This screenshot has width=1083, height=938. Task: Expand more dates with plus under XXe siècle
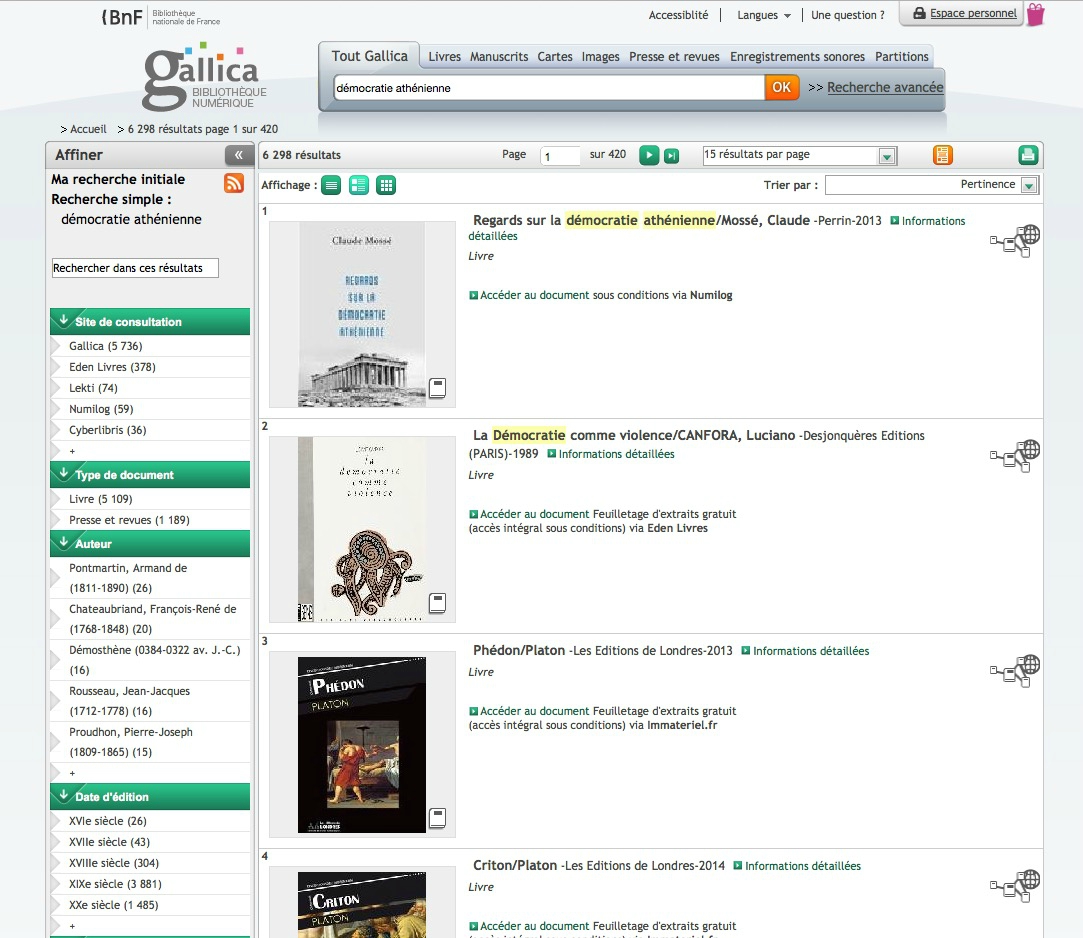(x=72, y=926)
